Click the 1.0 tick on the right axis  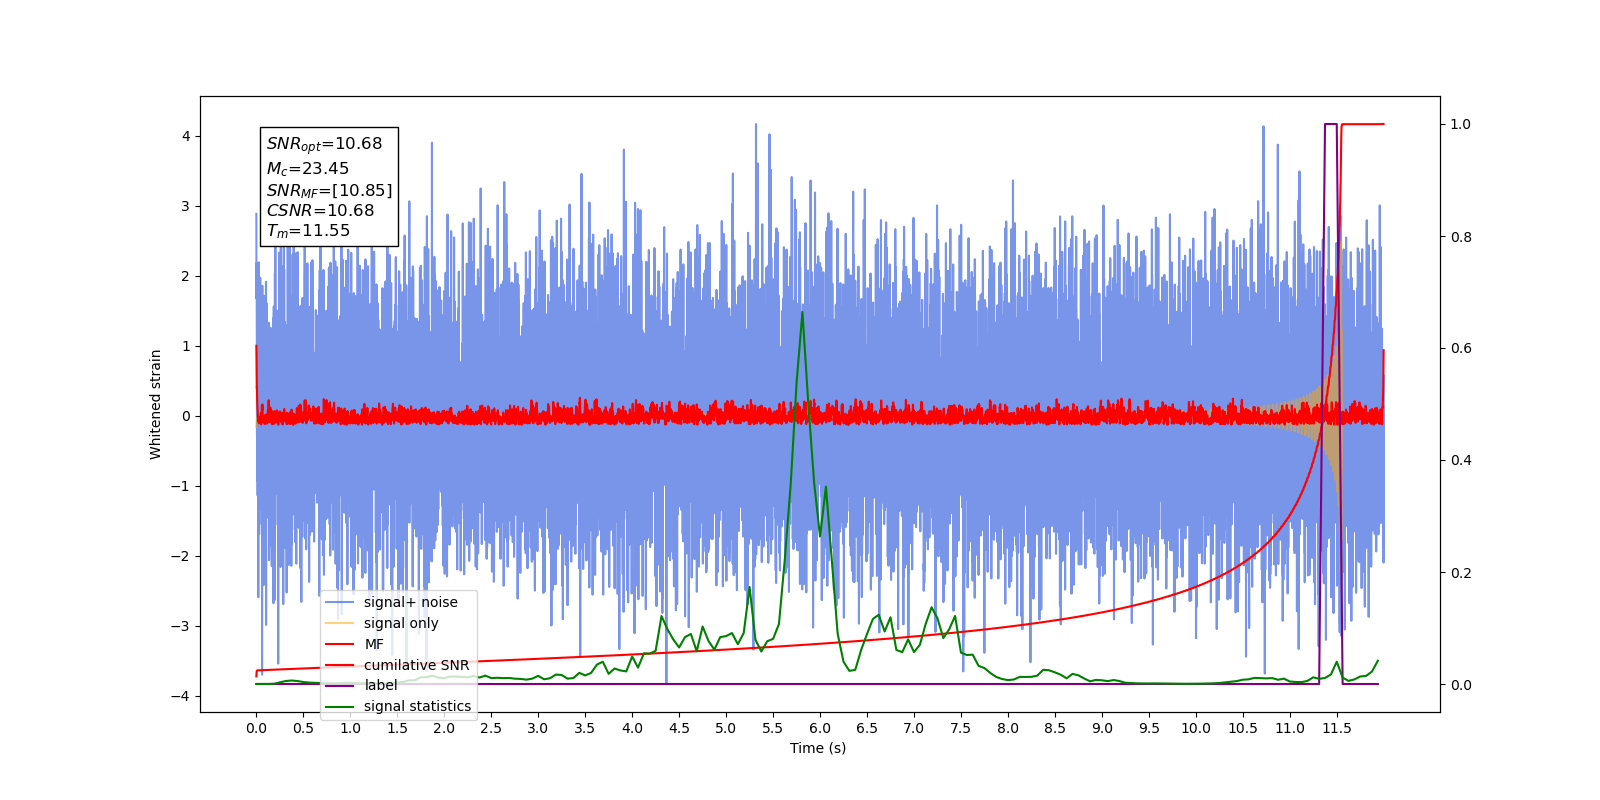pos(1461,124)
